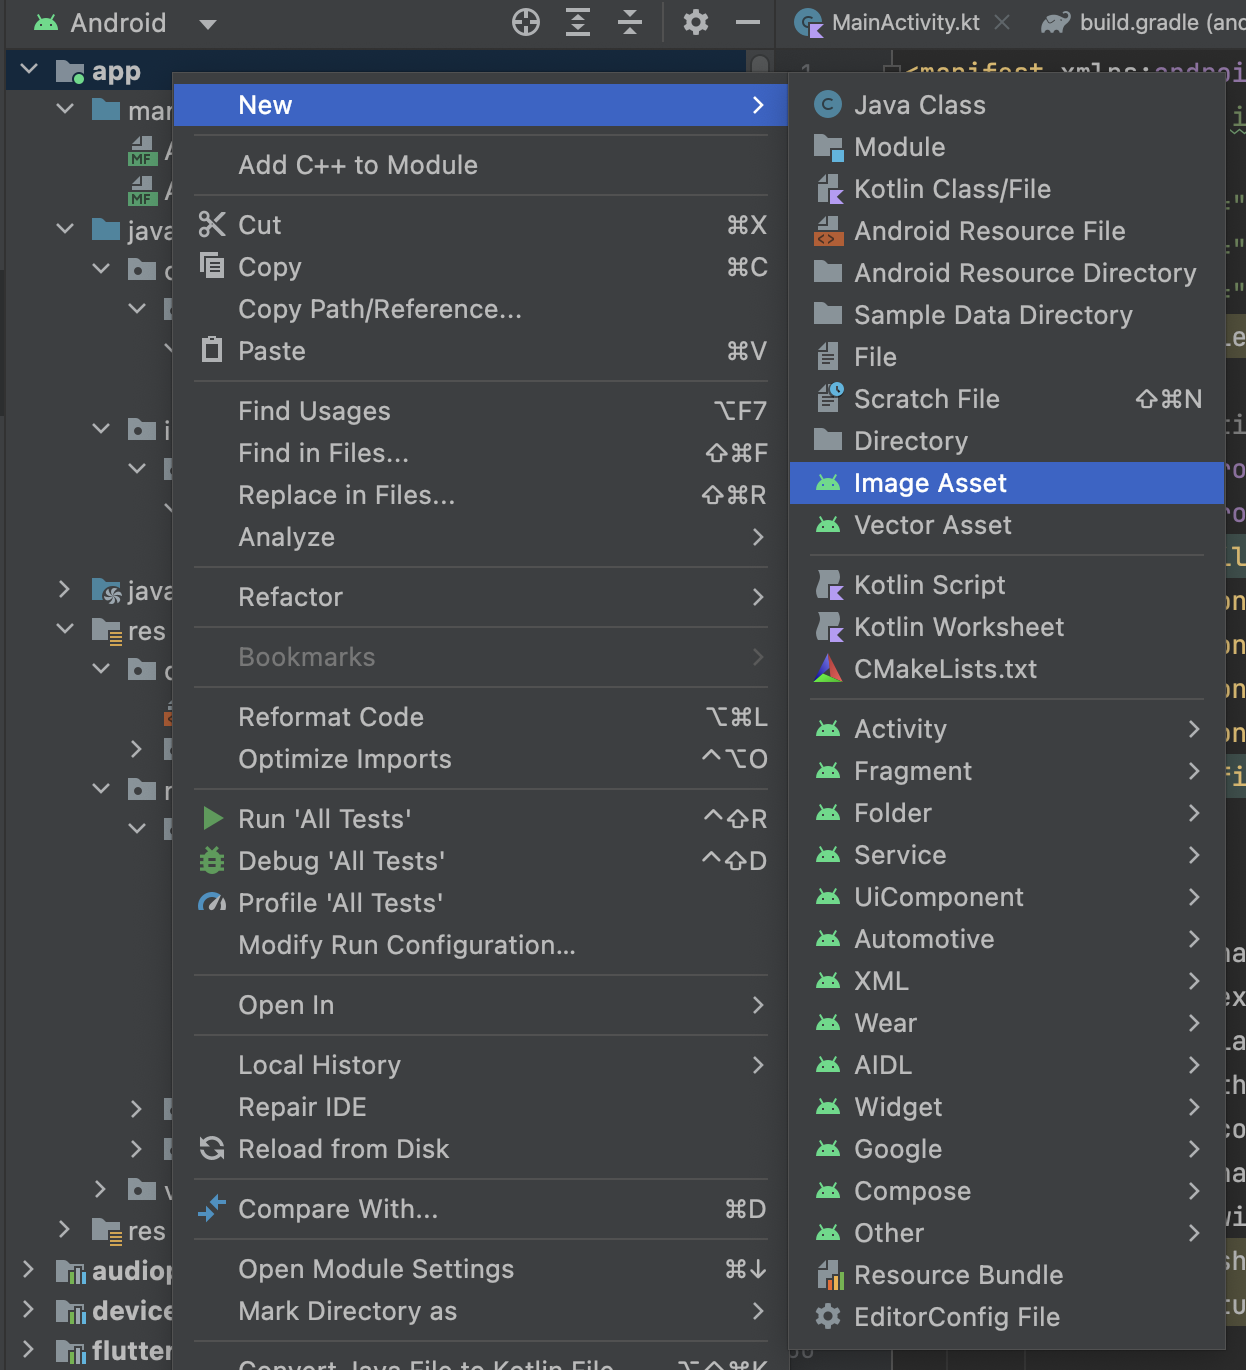This screenshot has width=1246, height=1370.
Task: Open the Wear submenu
Action: click(x=1007, y=1023)
